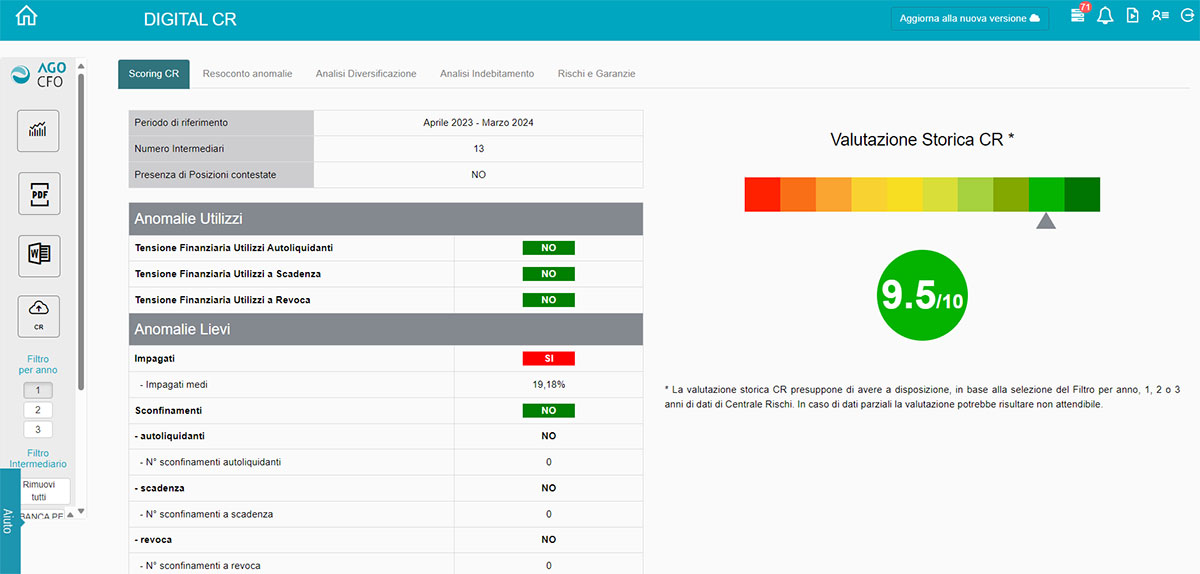Click the red segment of rating bar
This screenshot has height=574, width=1200.
coord(762,194)
